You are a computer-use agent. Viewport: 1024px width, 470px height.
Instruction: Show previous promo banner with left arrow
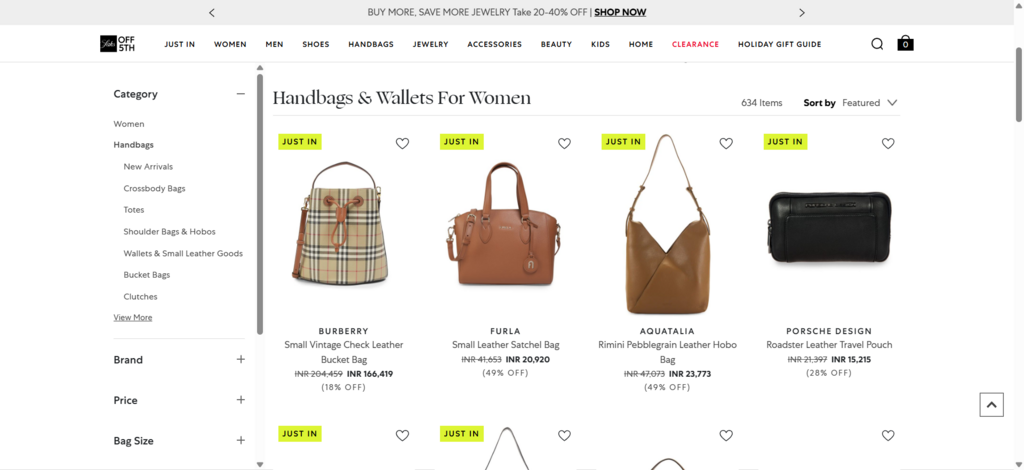[212, 12]
